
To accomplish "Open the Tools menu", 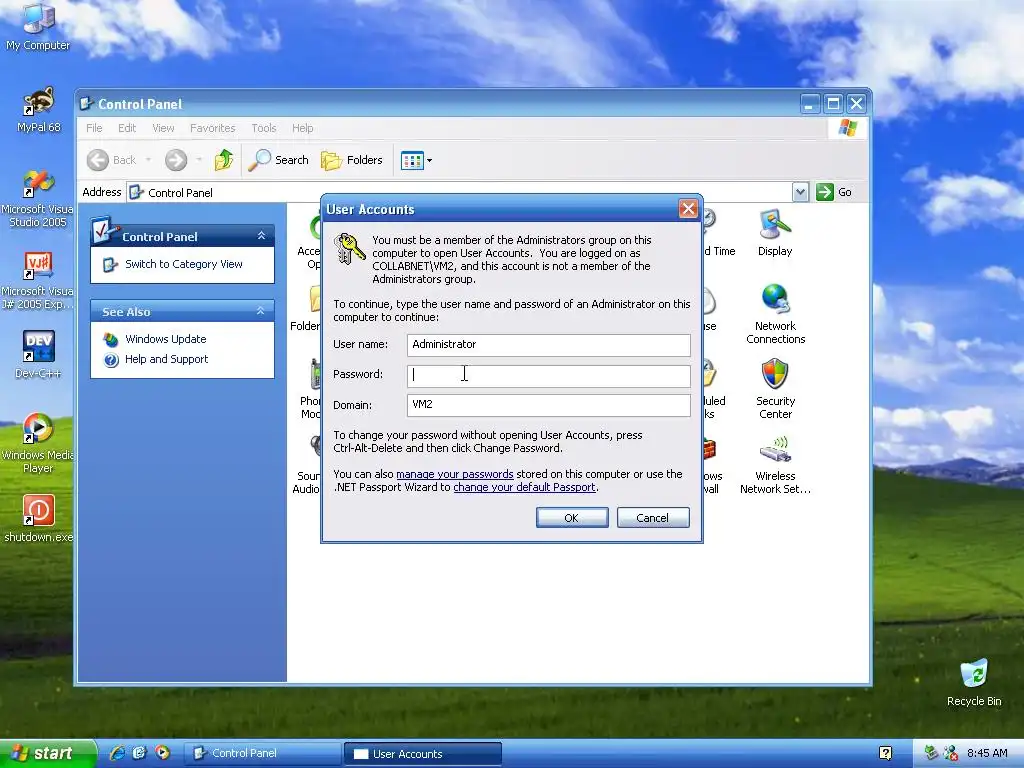I will [x=264, y=128].
